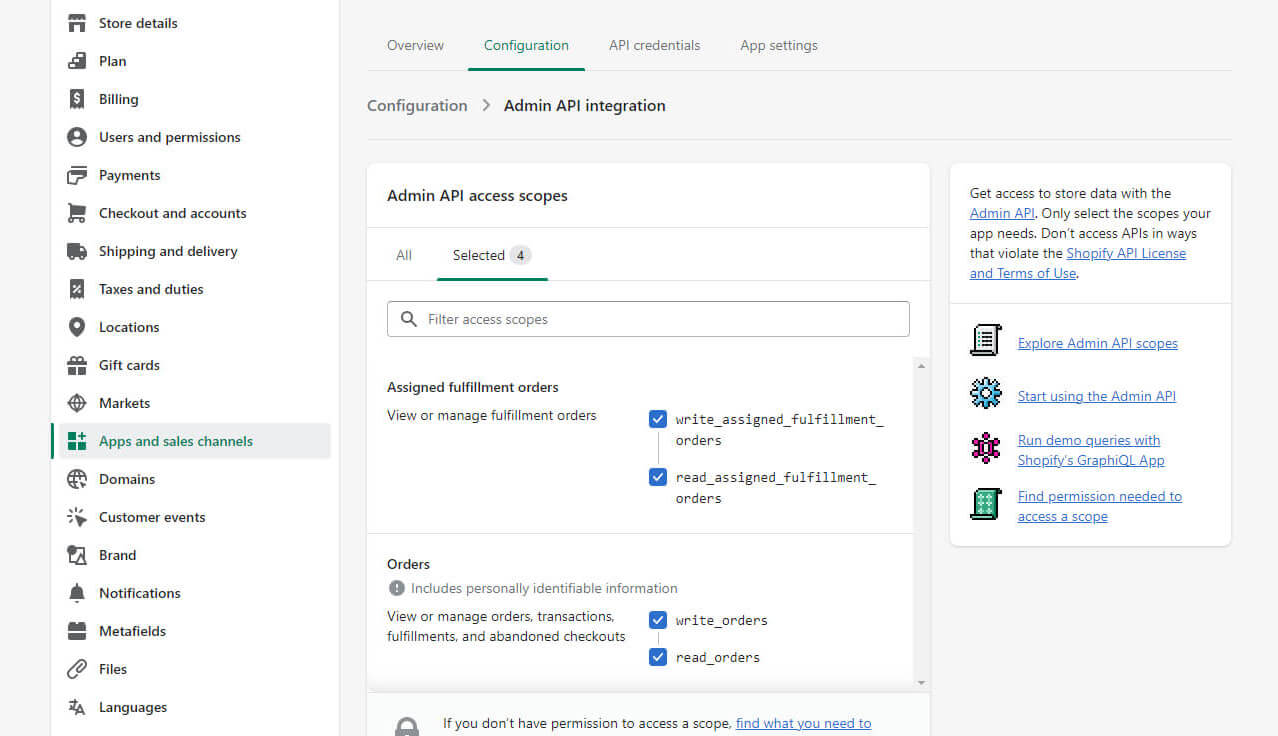Show the All access scopes tab
Screen dimensions: 1278x736
coord(404,255)
